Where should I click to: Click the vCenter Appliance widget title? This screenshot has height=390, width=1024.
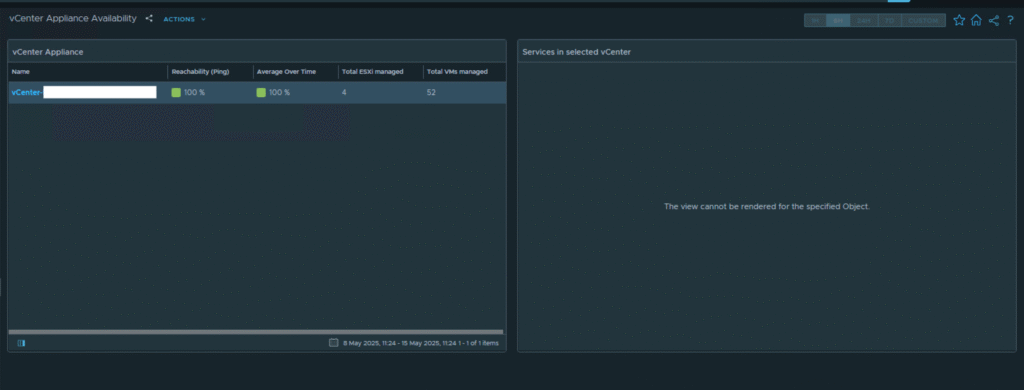tap(48, 52)
